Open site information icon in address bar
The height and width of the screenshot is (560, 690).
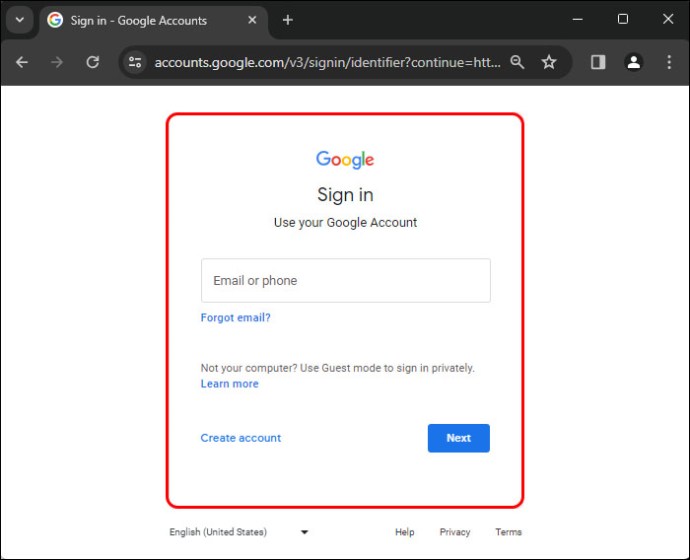click(135, 62)
